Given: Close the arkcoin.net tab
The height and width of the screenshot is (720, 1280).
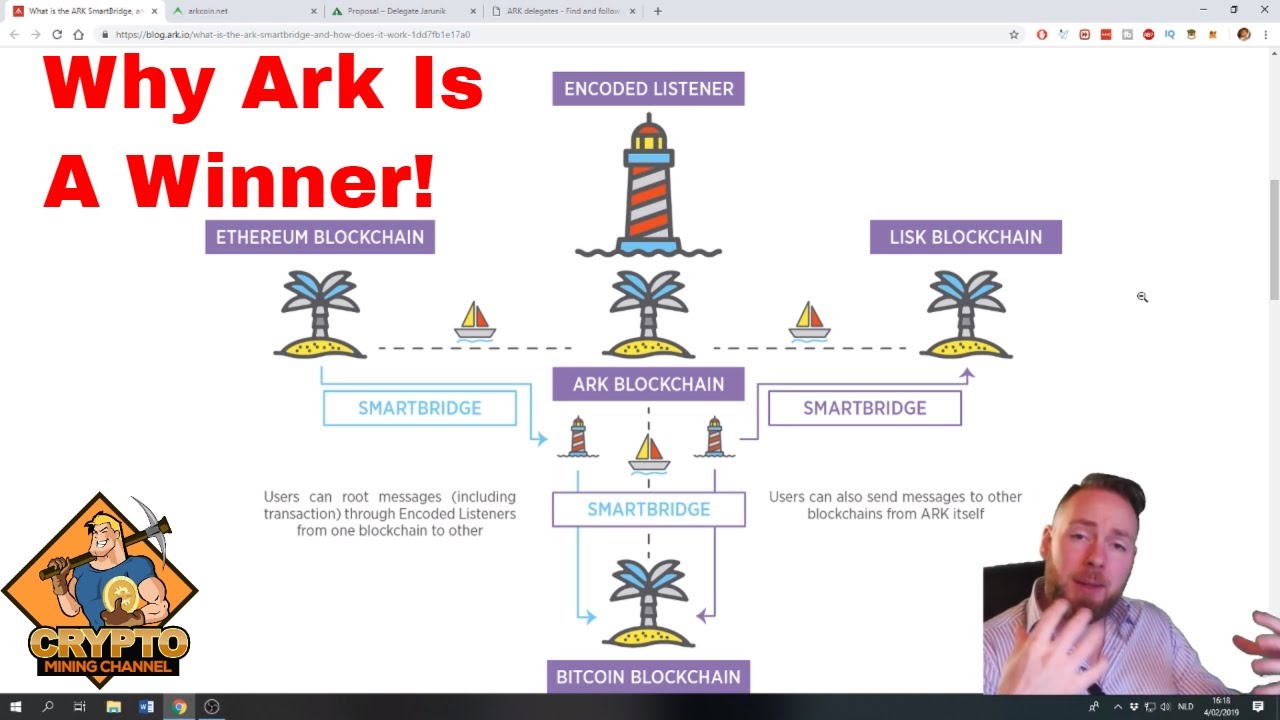Looking at the screenshot, I should coord(313,11).
